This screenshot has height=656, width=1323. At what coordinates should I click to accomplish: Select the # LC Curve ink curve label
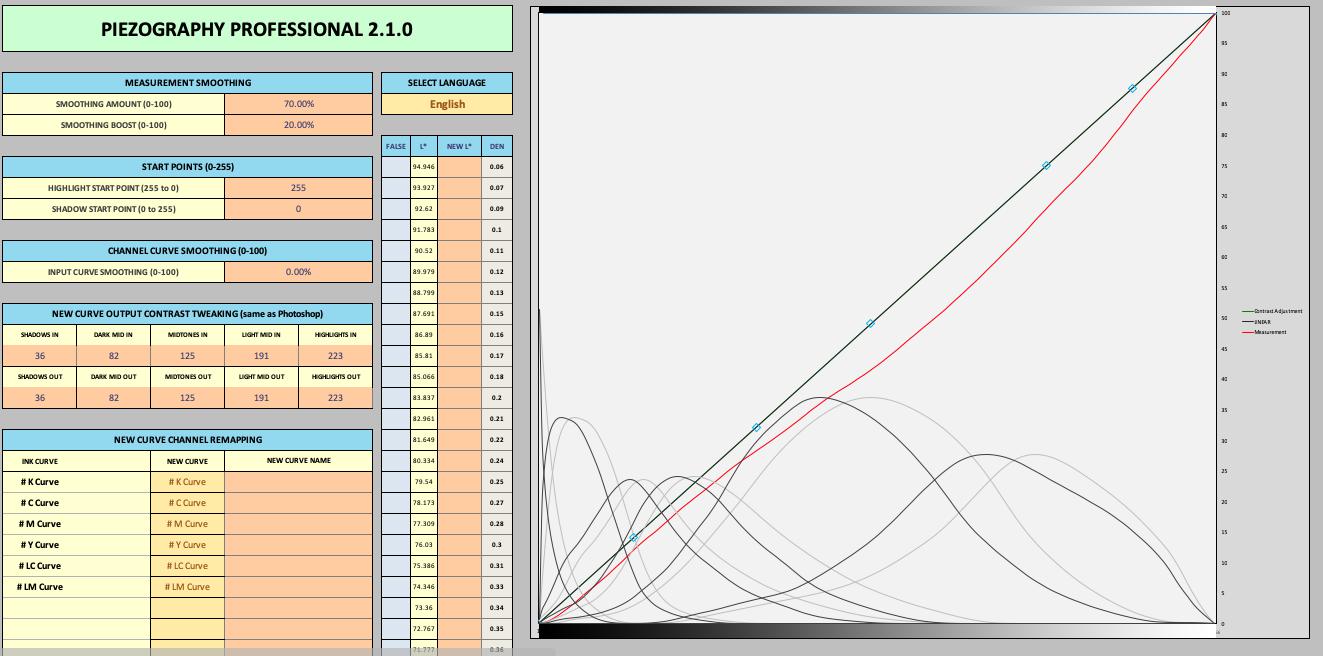point(41,566)
